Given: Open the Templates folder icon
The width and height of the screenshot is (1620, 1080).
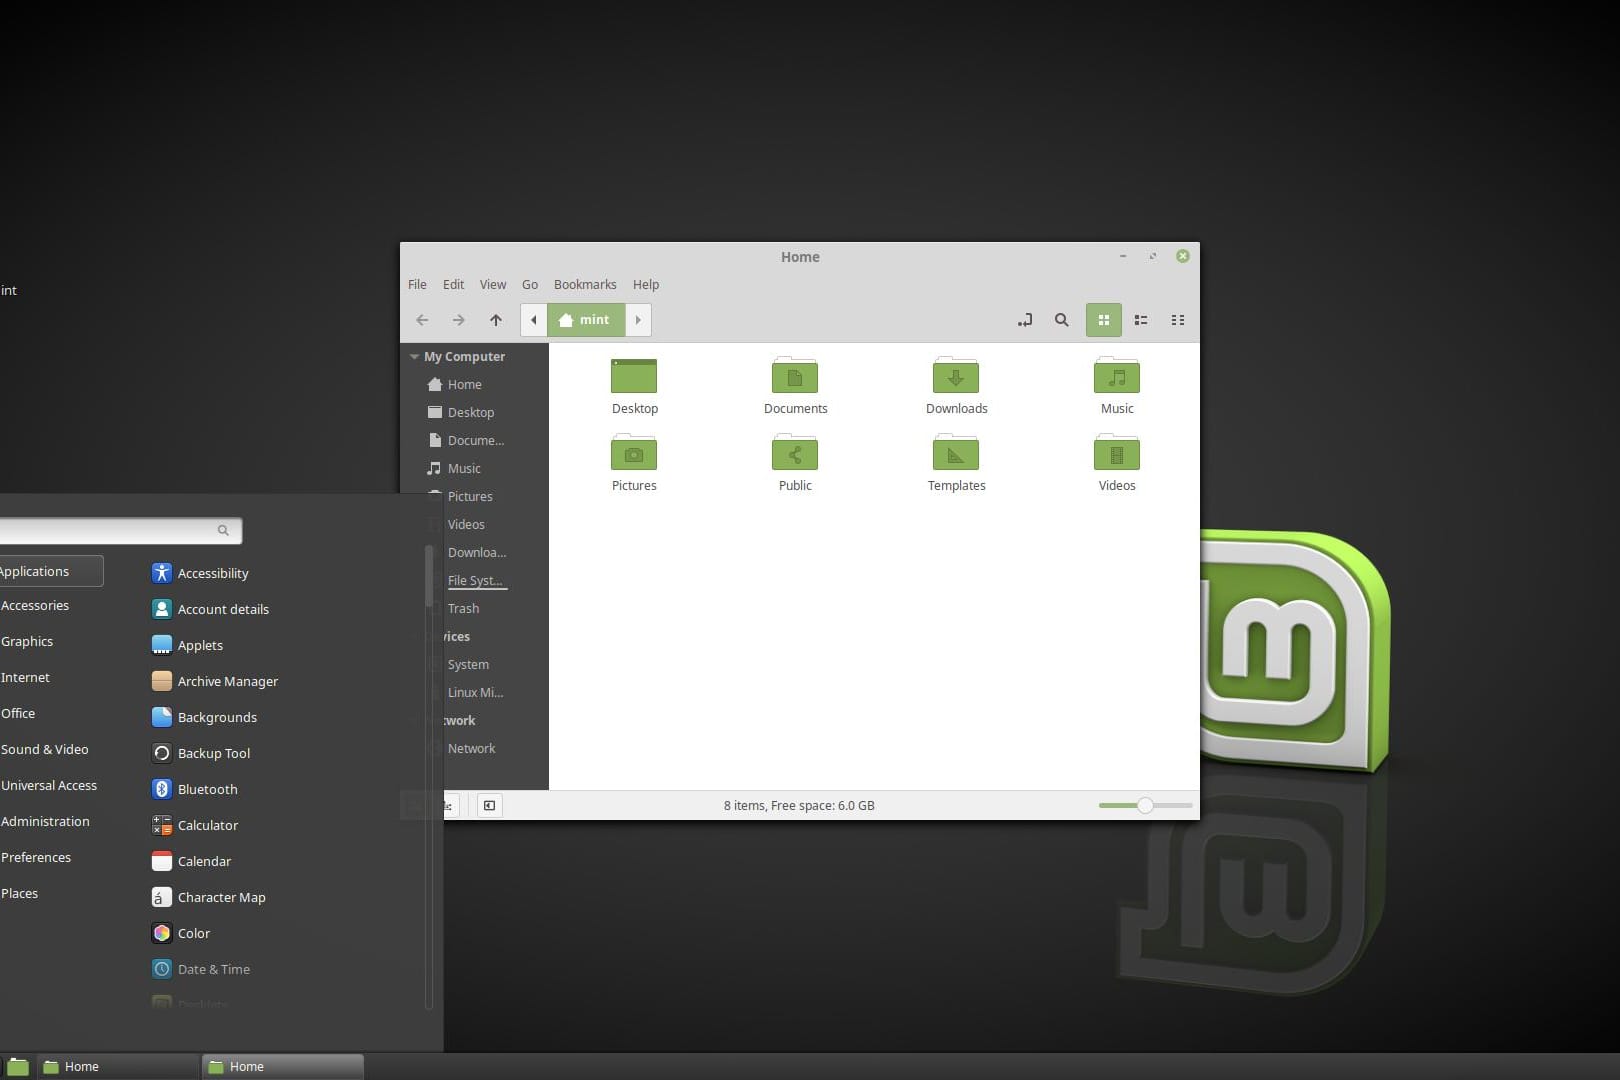Looking at the screenshot, I should (956, 454).
